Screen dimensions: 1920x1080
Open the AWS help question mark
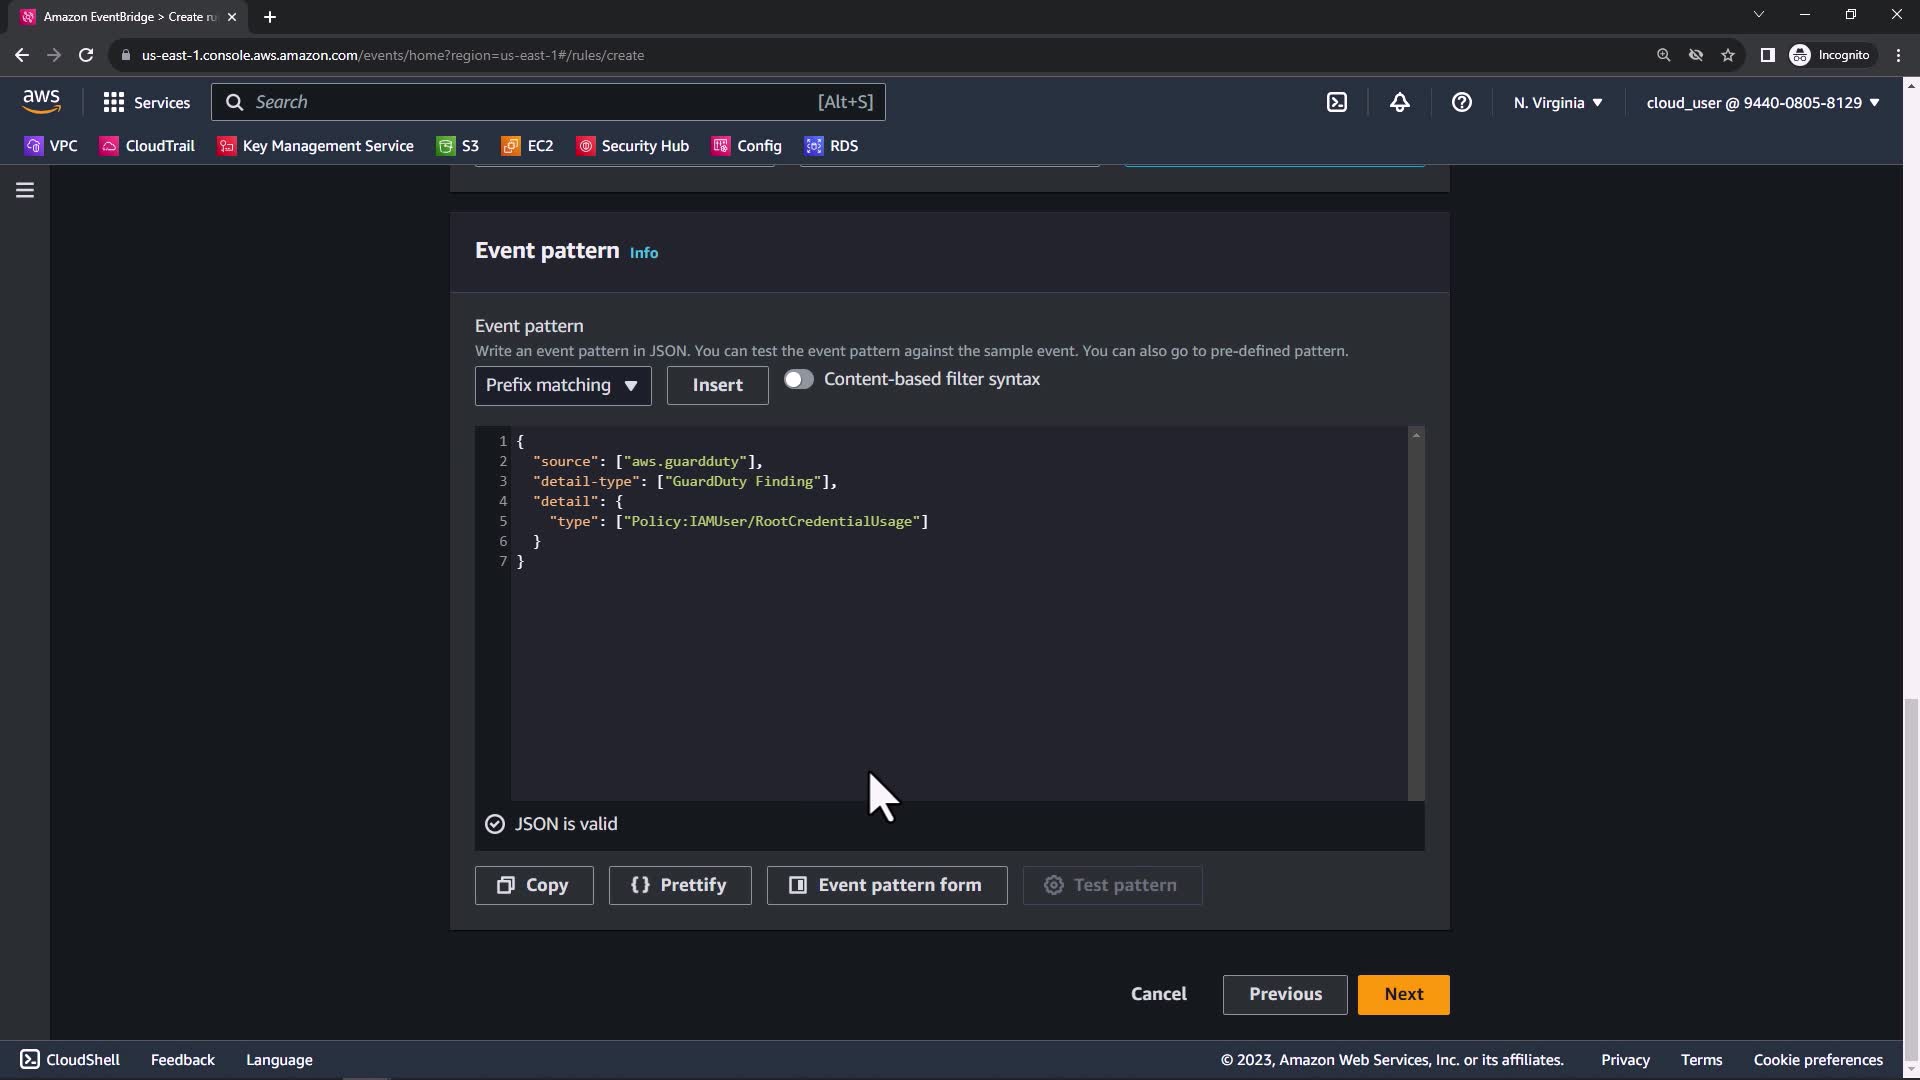1461,102
